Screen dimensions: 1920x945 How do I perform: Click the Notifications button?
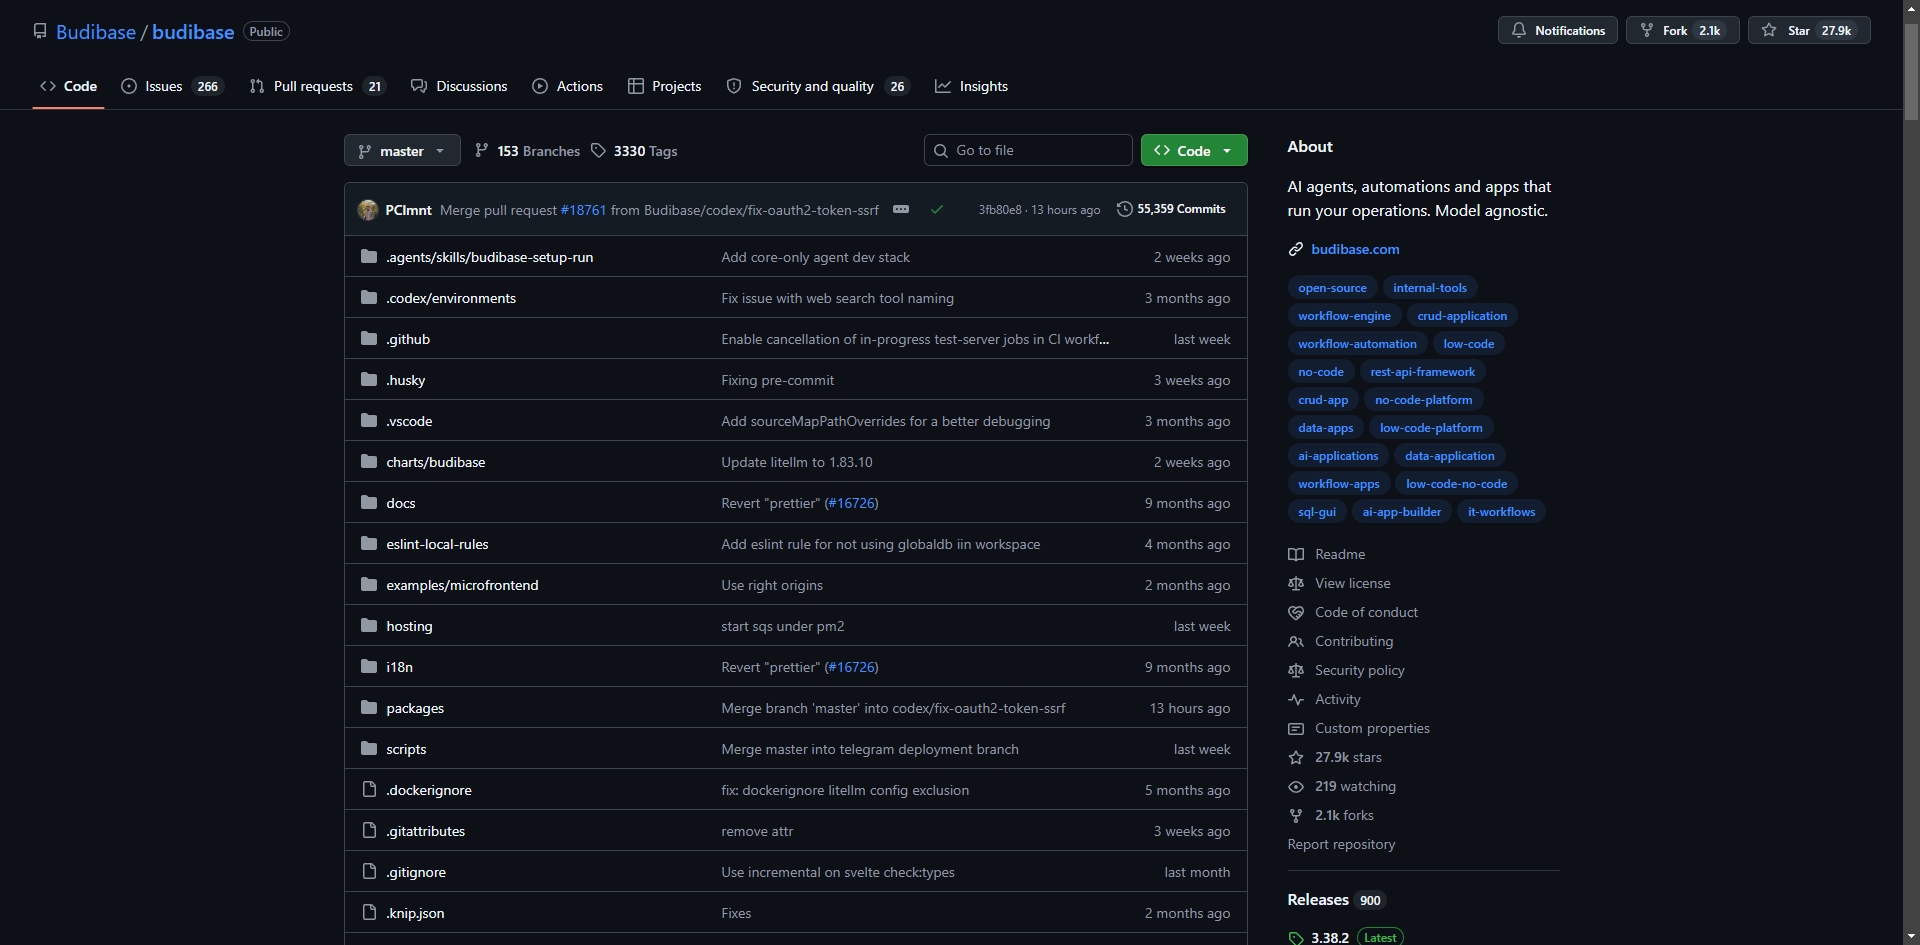[x=1558, y=31]
